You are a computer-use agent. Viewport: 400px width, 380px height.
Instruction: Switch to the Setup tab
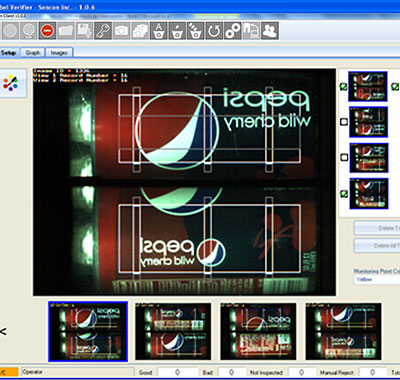[9, 53]
